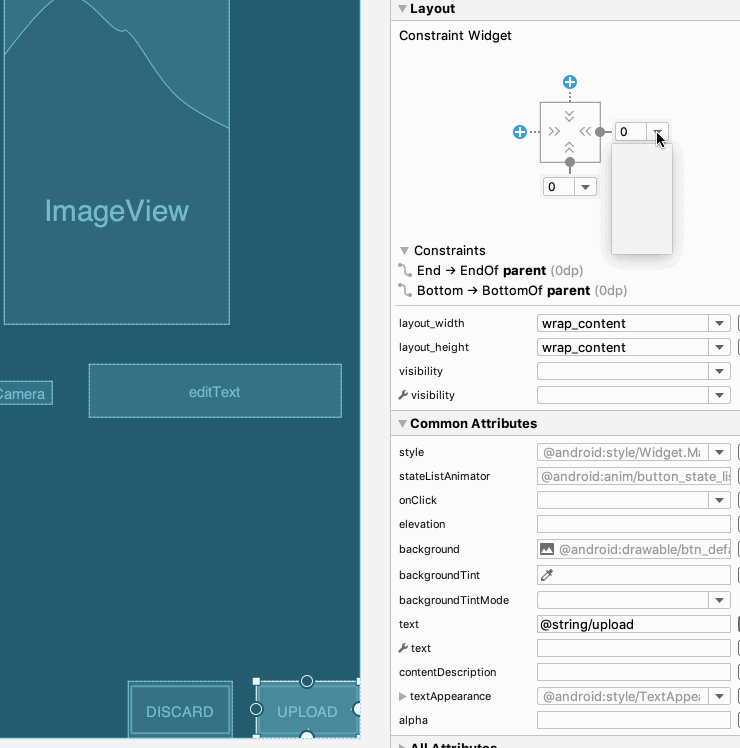Click the left anchor circle of UPLOAD button
740x748 pixels.
tap(256, 709)
